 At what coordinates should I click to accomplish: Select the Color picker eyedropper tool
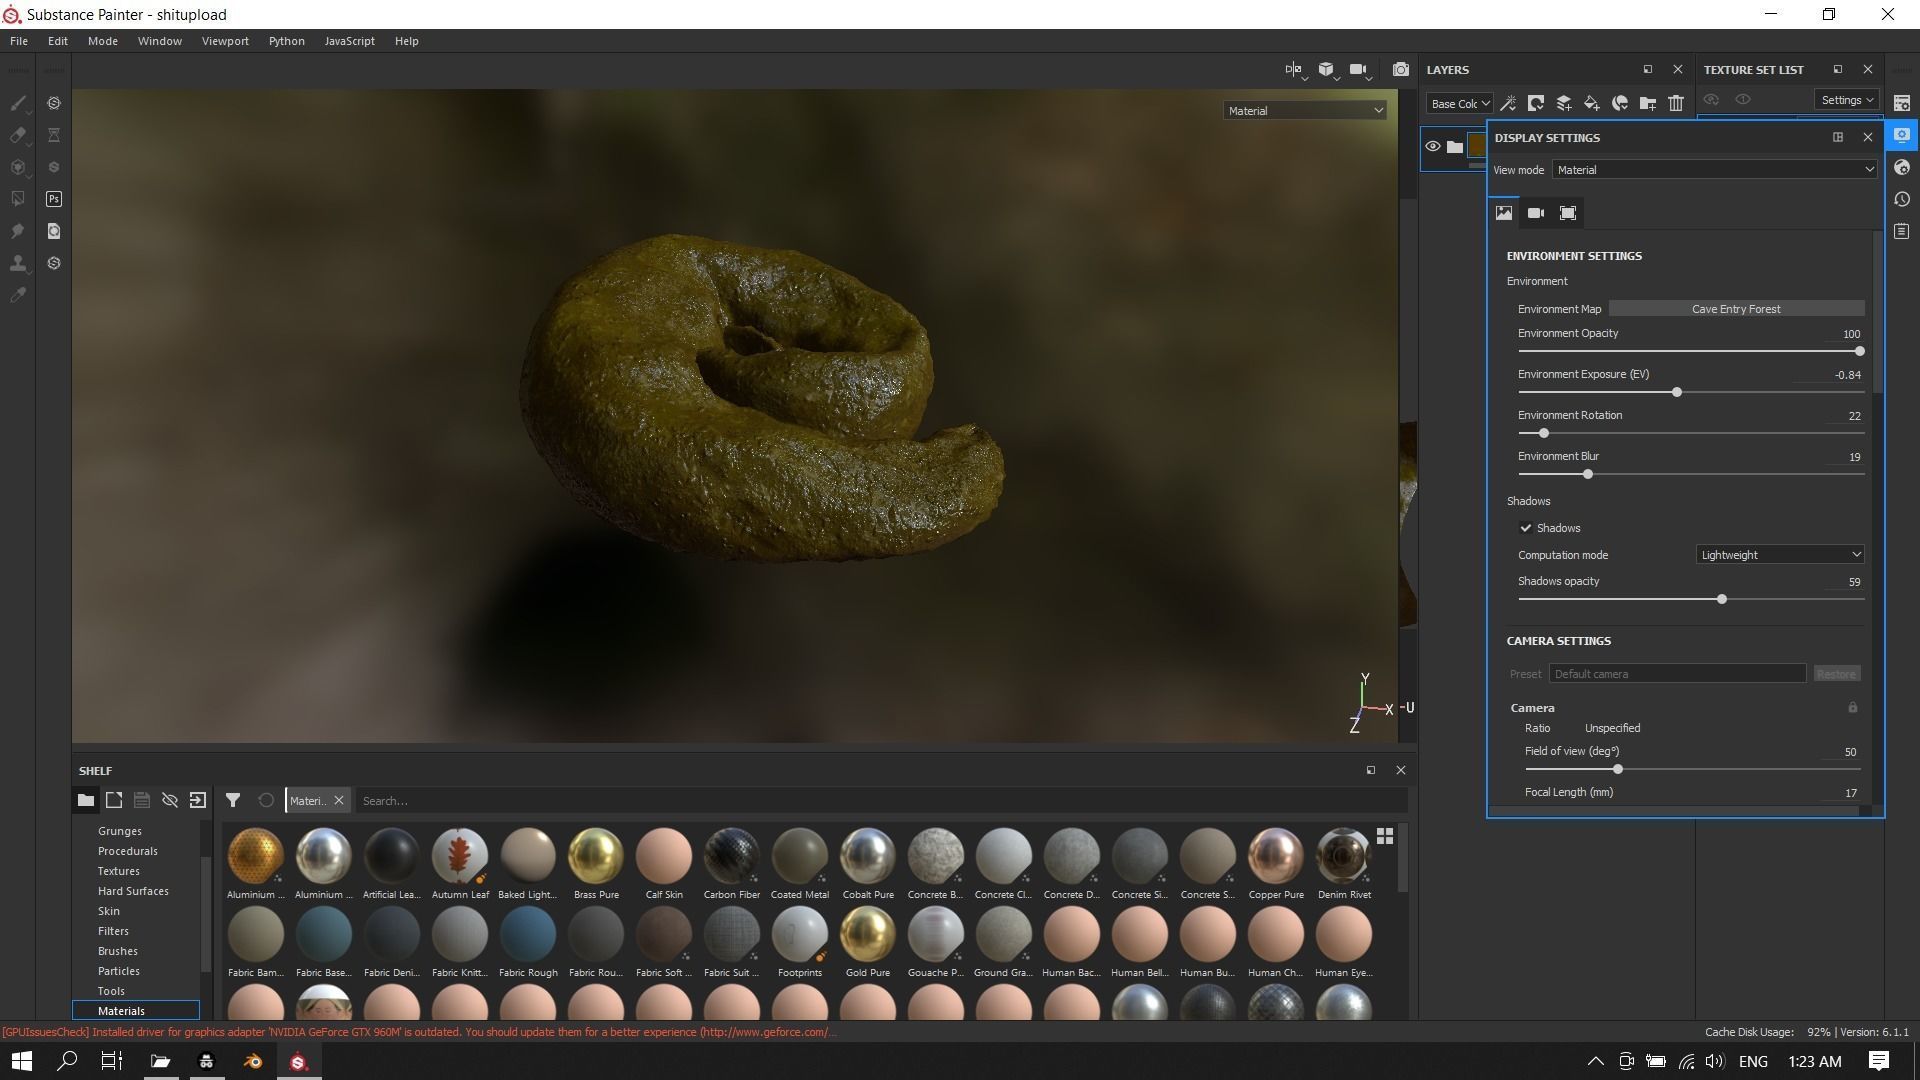(18, 295)
